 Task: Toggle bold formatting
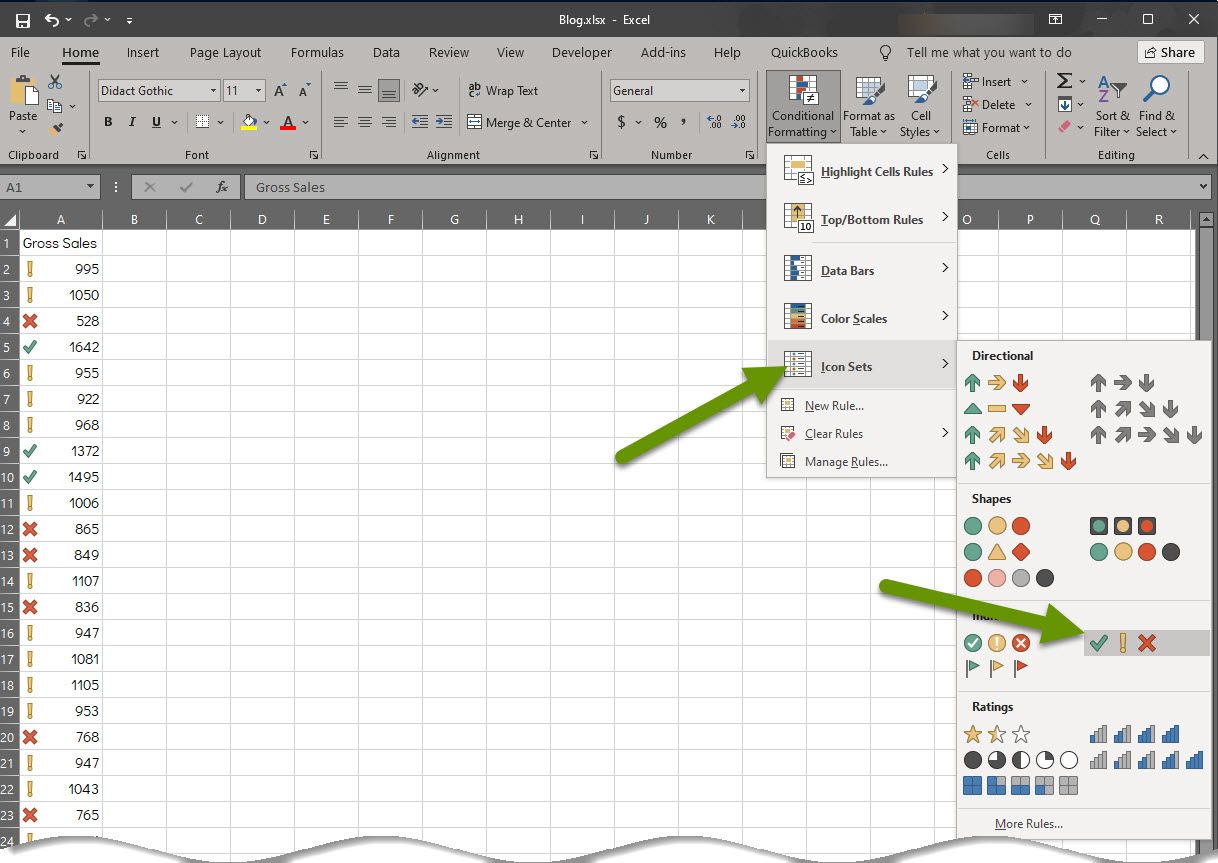pyautogui.click(x=108, y=121)
